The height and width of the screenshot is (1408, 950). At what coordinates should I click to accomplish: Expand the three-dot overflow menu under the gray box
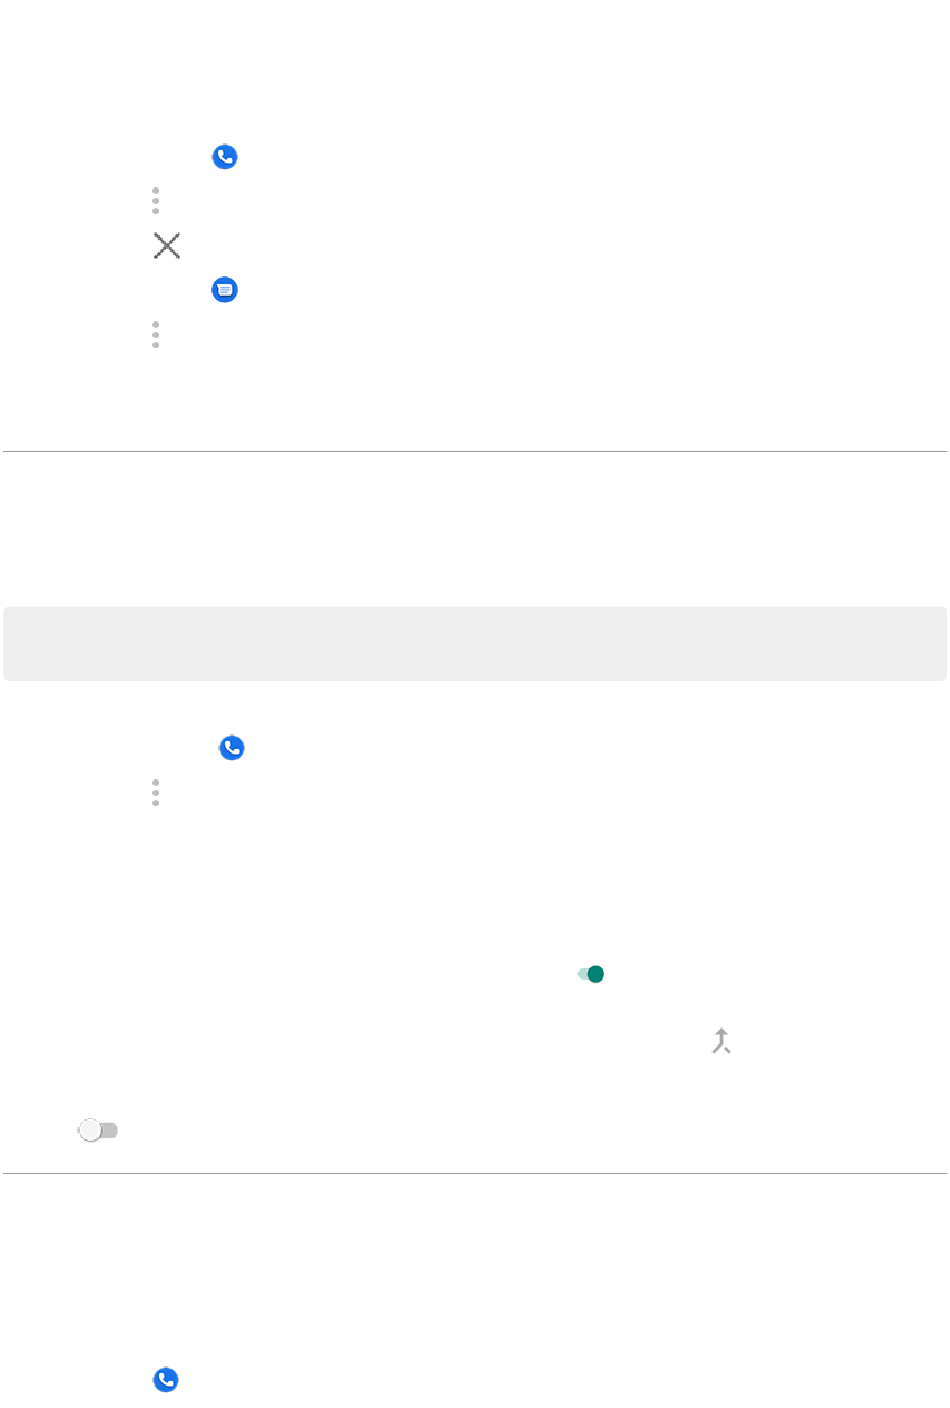(156, 793)
